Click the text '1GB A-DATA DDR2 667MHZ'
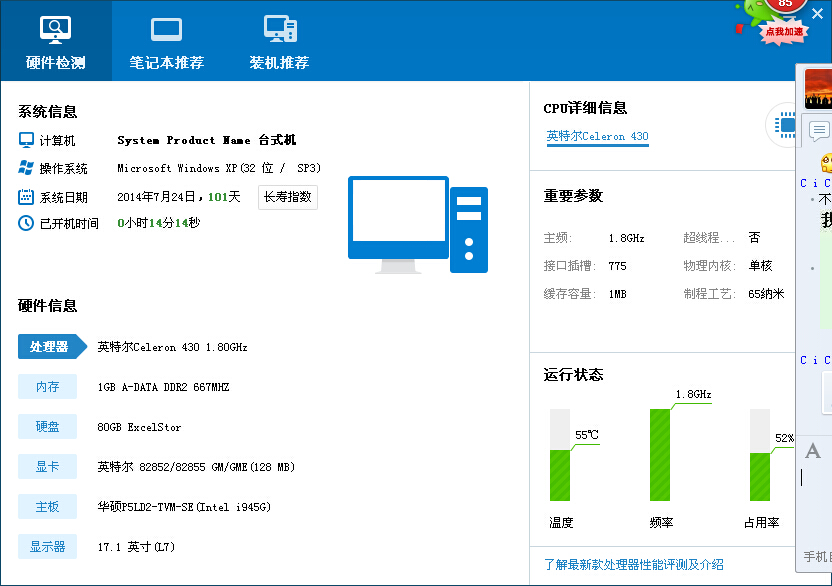 [163, 387]
